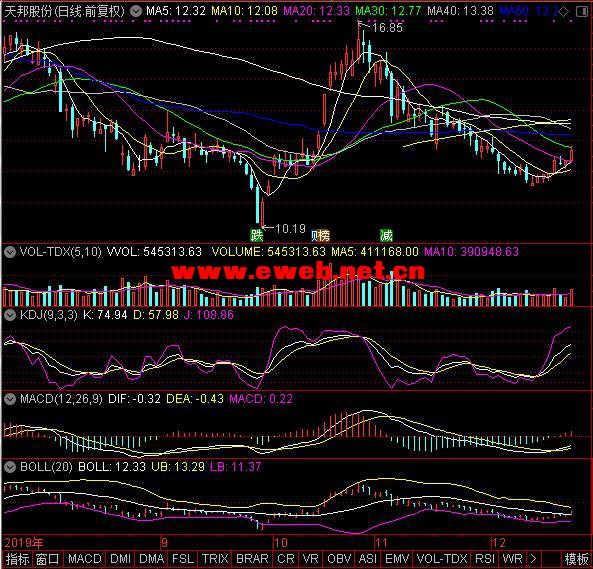The image size is (593, 569).
Task: Click the 窗口 button
Action: point(47,559)
